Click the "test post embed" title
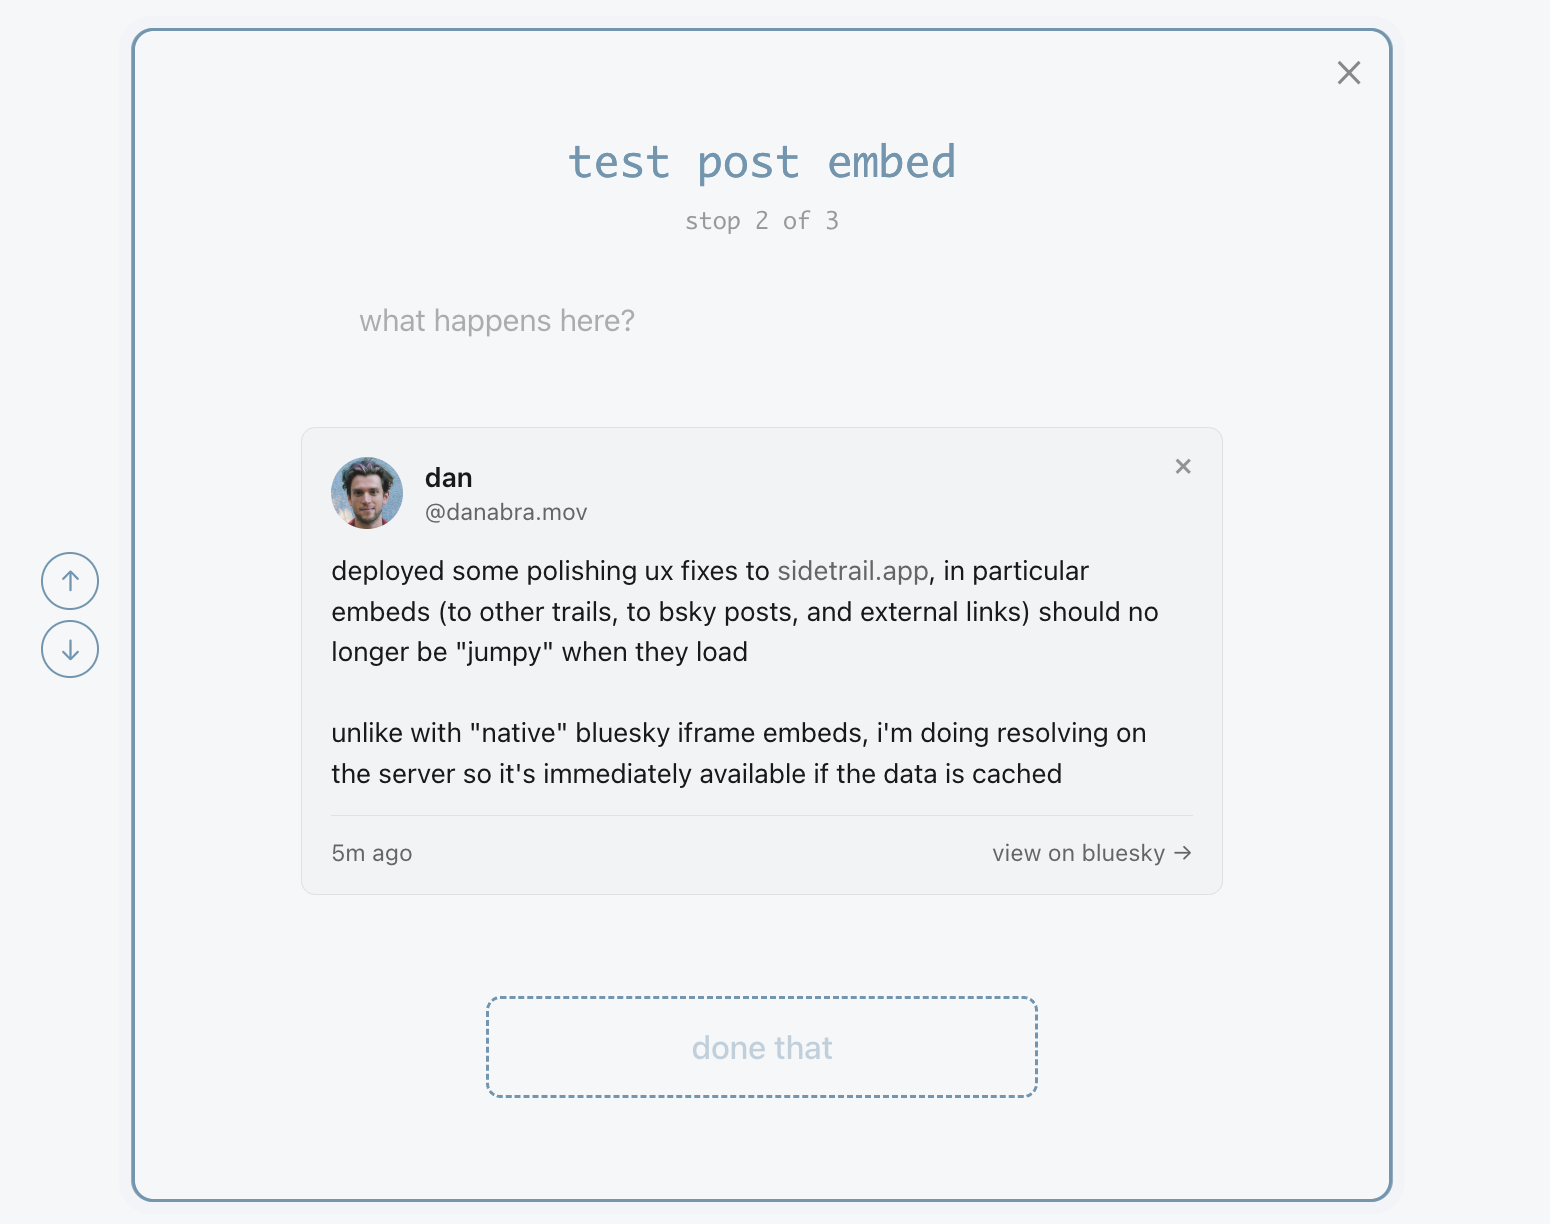The width and height of the screenshot is (1550, 1224). click(762, 162)
